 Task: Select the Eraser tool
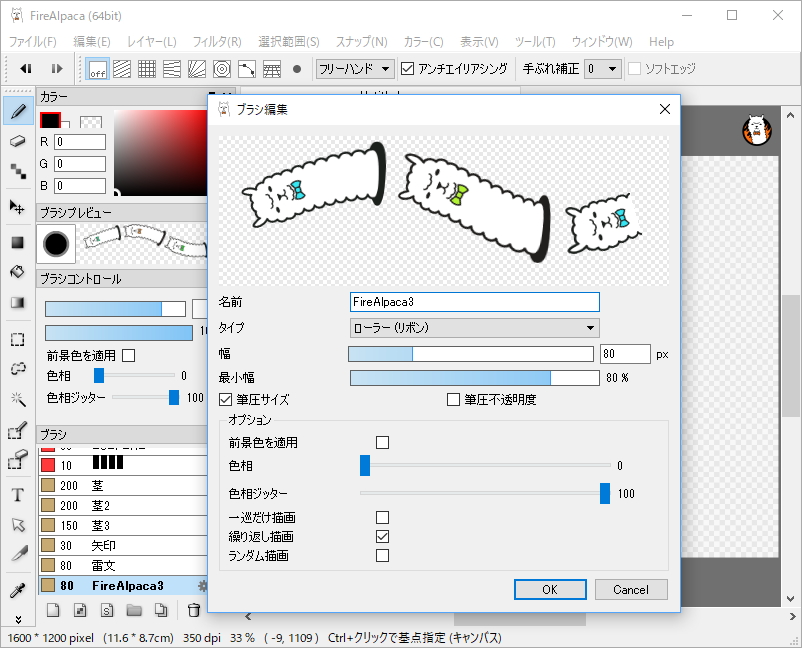pos(18,141)
